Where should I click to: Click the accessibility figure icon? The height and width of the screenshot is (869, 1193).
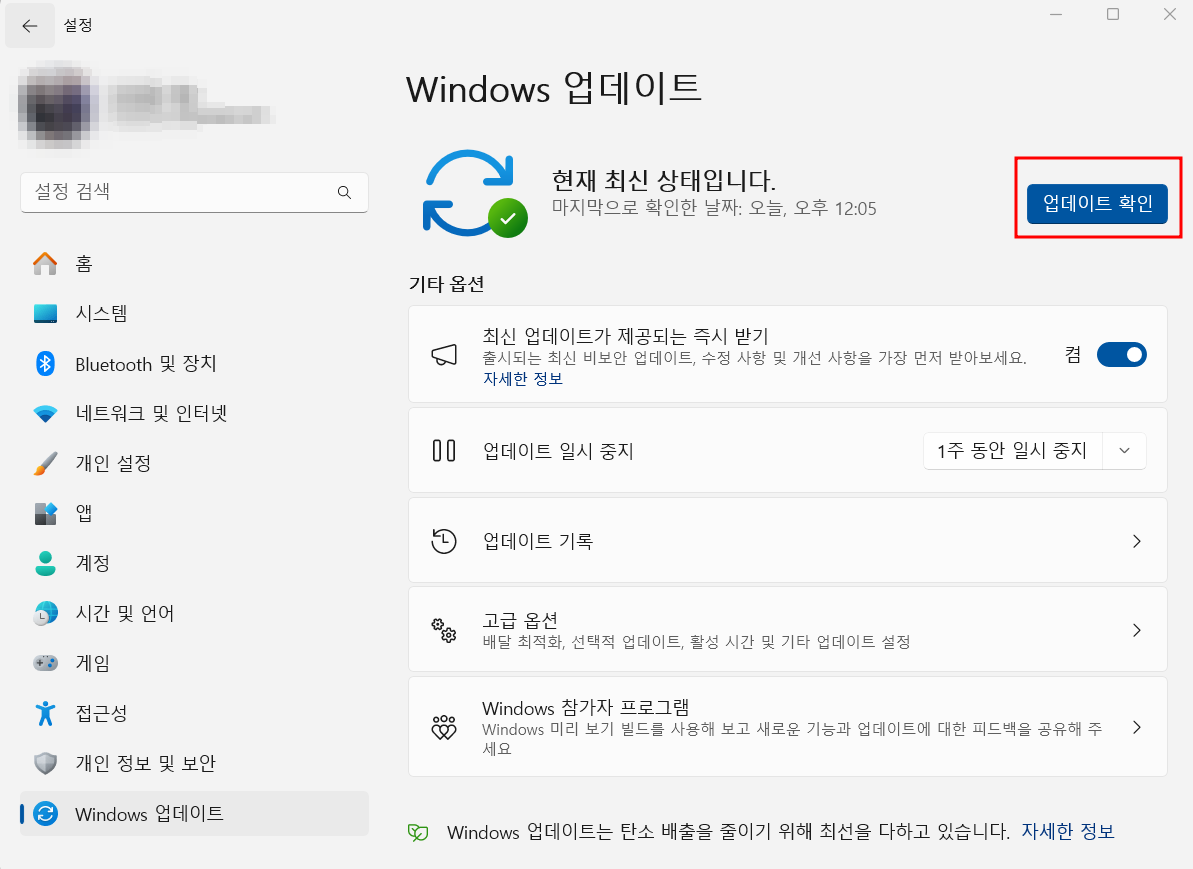tap(45, 713)
